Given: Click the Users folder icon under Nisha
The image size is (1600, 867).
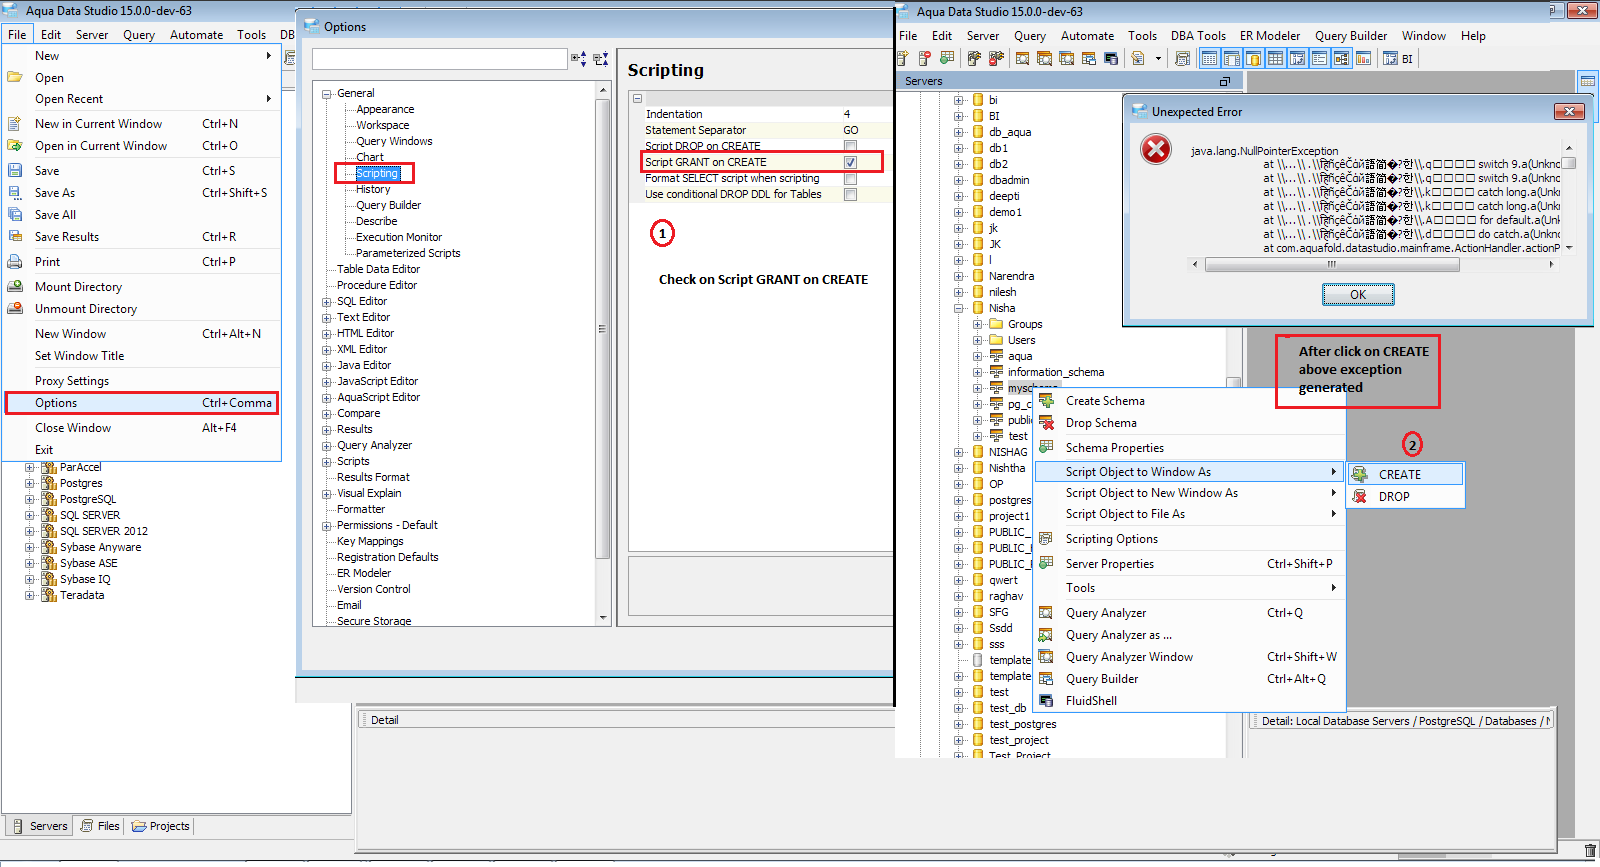Looking at the screenshot, I should tap(996, 340).
